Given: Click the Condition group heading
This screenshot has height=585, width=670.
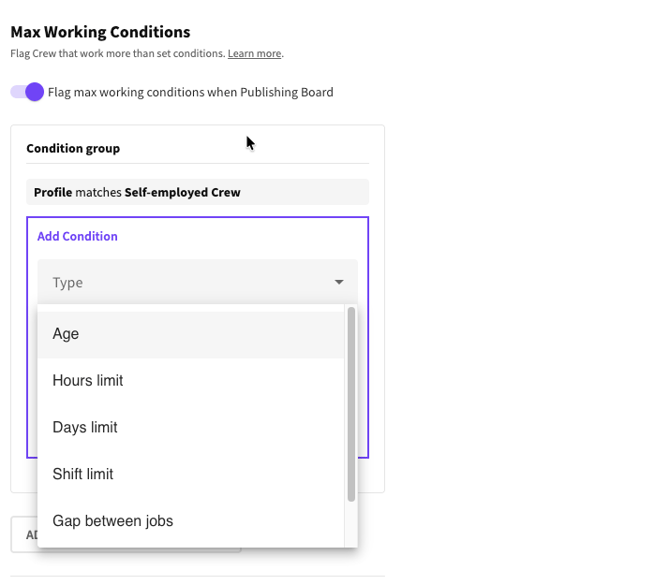Looking at the screenshot, I should [73, 148].
